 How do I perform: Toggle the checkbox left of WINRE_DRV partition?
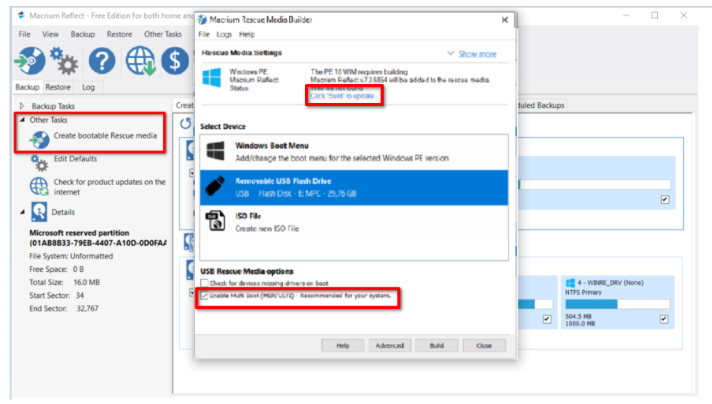pyautogui.click(x=547, y=319)
